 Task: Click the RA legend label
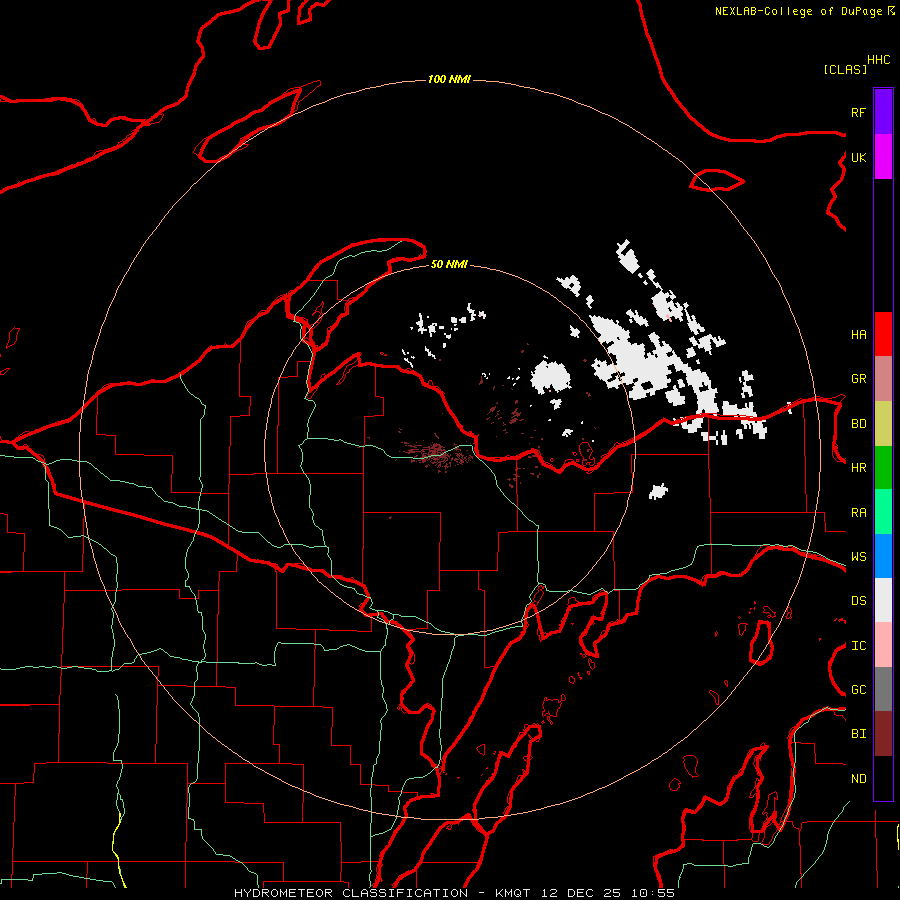[858, 512]
